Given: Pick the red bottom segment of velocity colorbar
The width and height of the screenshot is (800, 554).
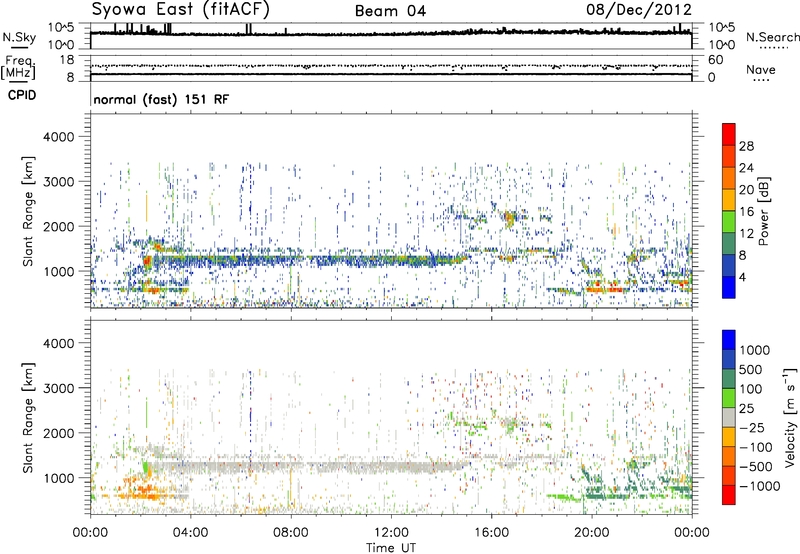Looking at the screenshot, I should 729,495.
